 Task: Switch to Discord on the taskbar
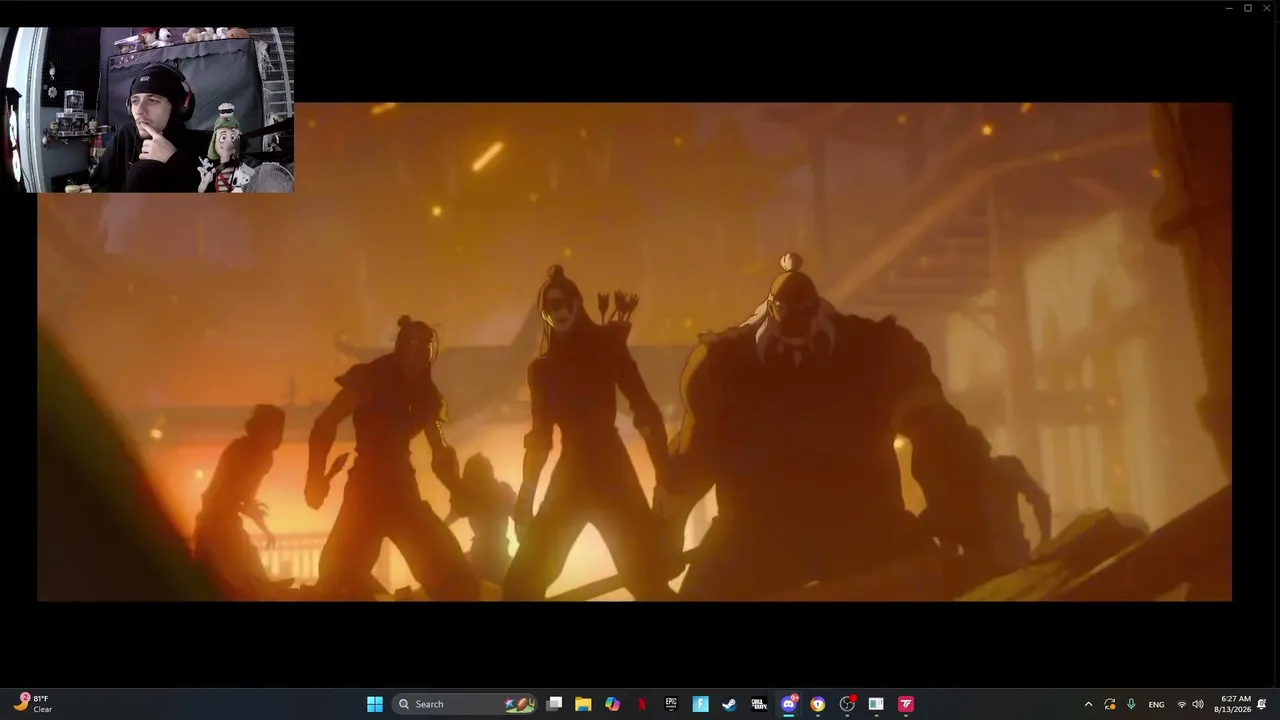point(788,704)
